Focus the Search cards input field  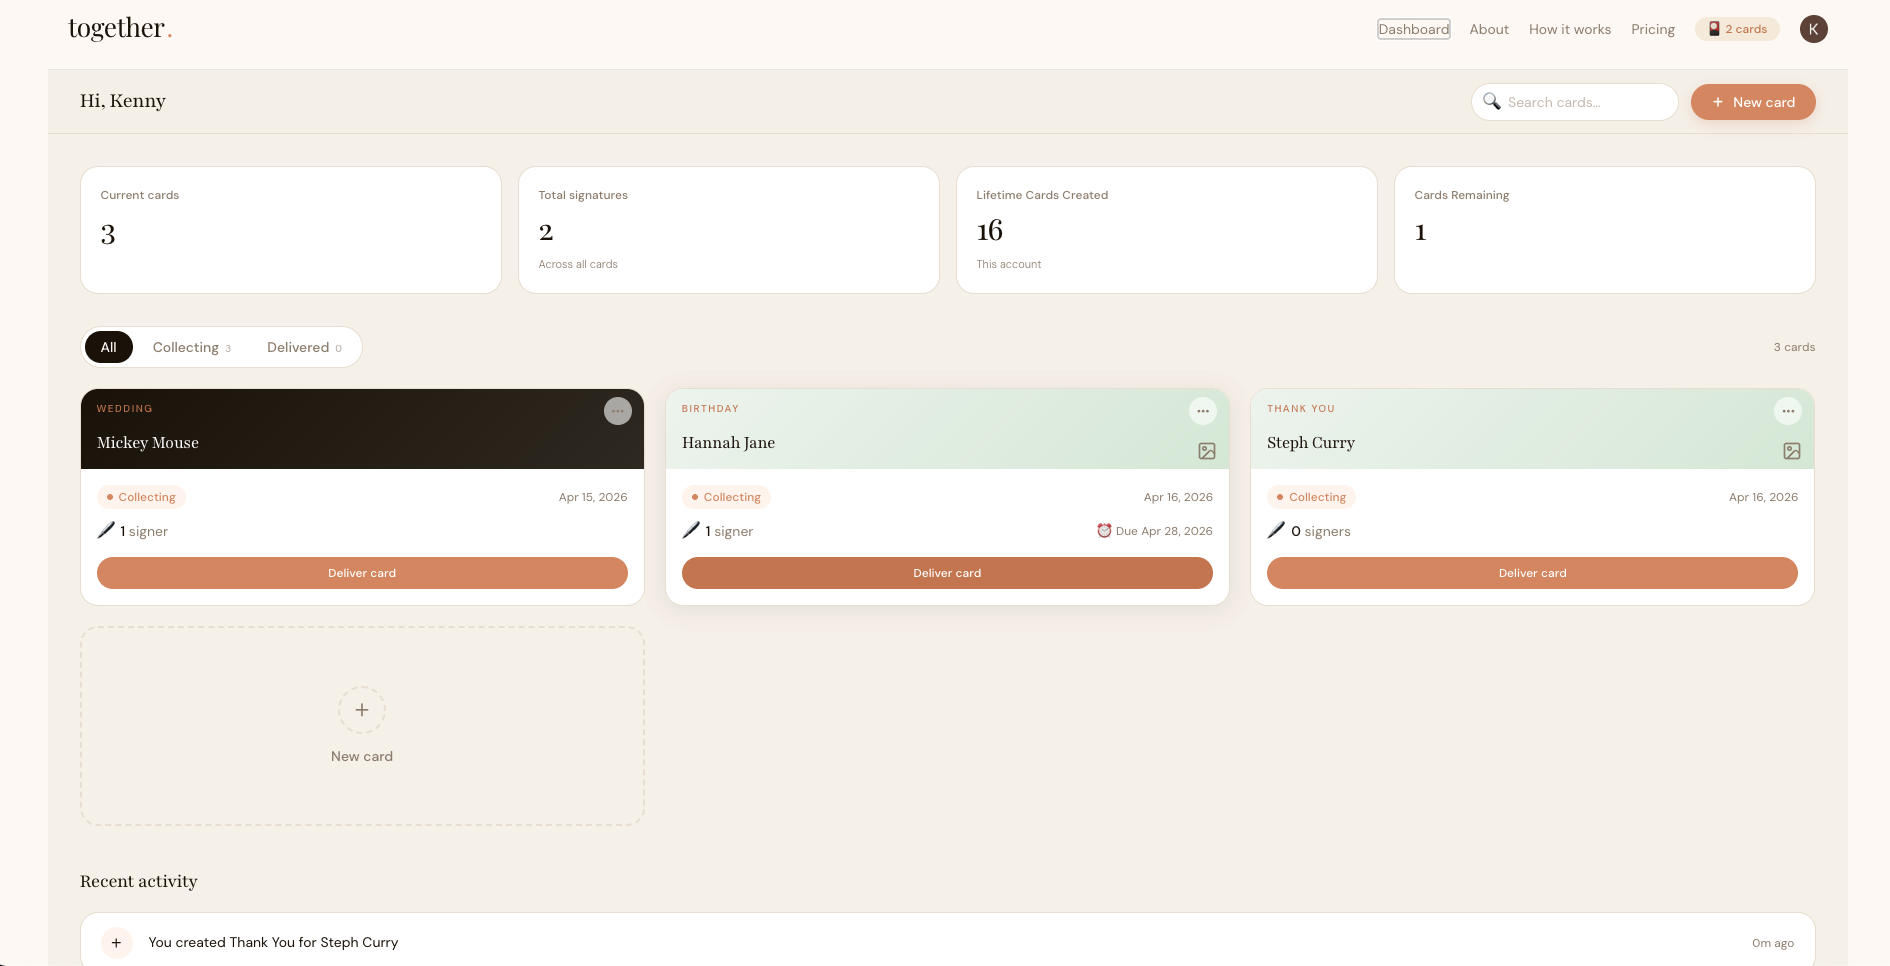pyautogui.click(x=1575, y=102)
